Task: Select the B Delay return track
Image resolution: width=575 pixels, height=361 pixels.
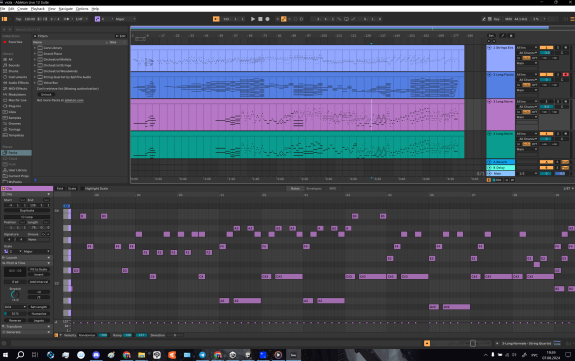Action: [501, 168]
